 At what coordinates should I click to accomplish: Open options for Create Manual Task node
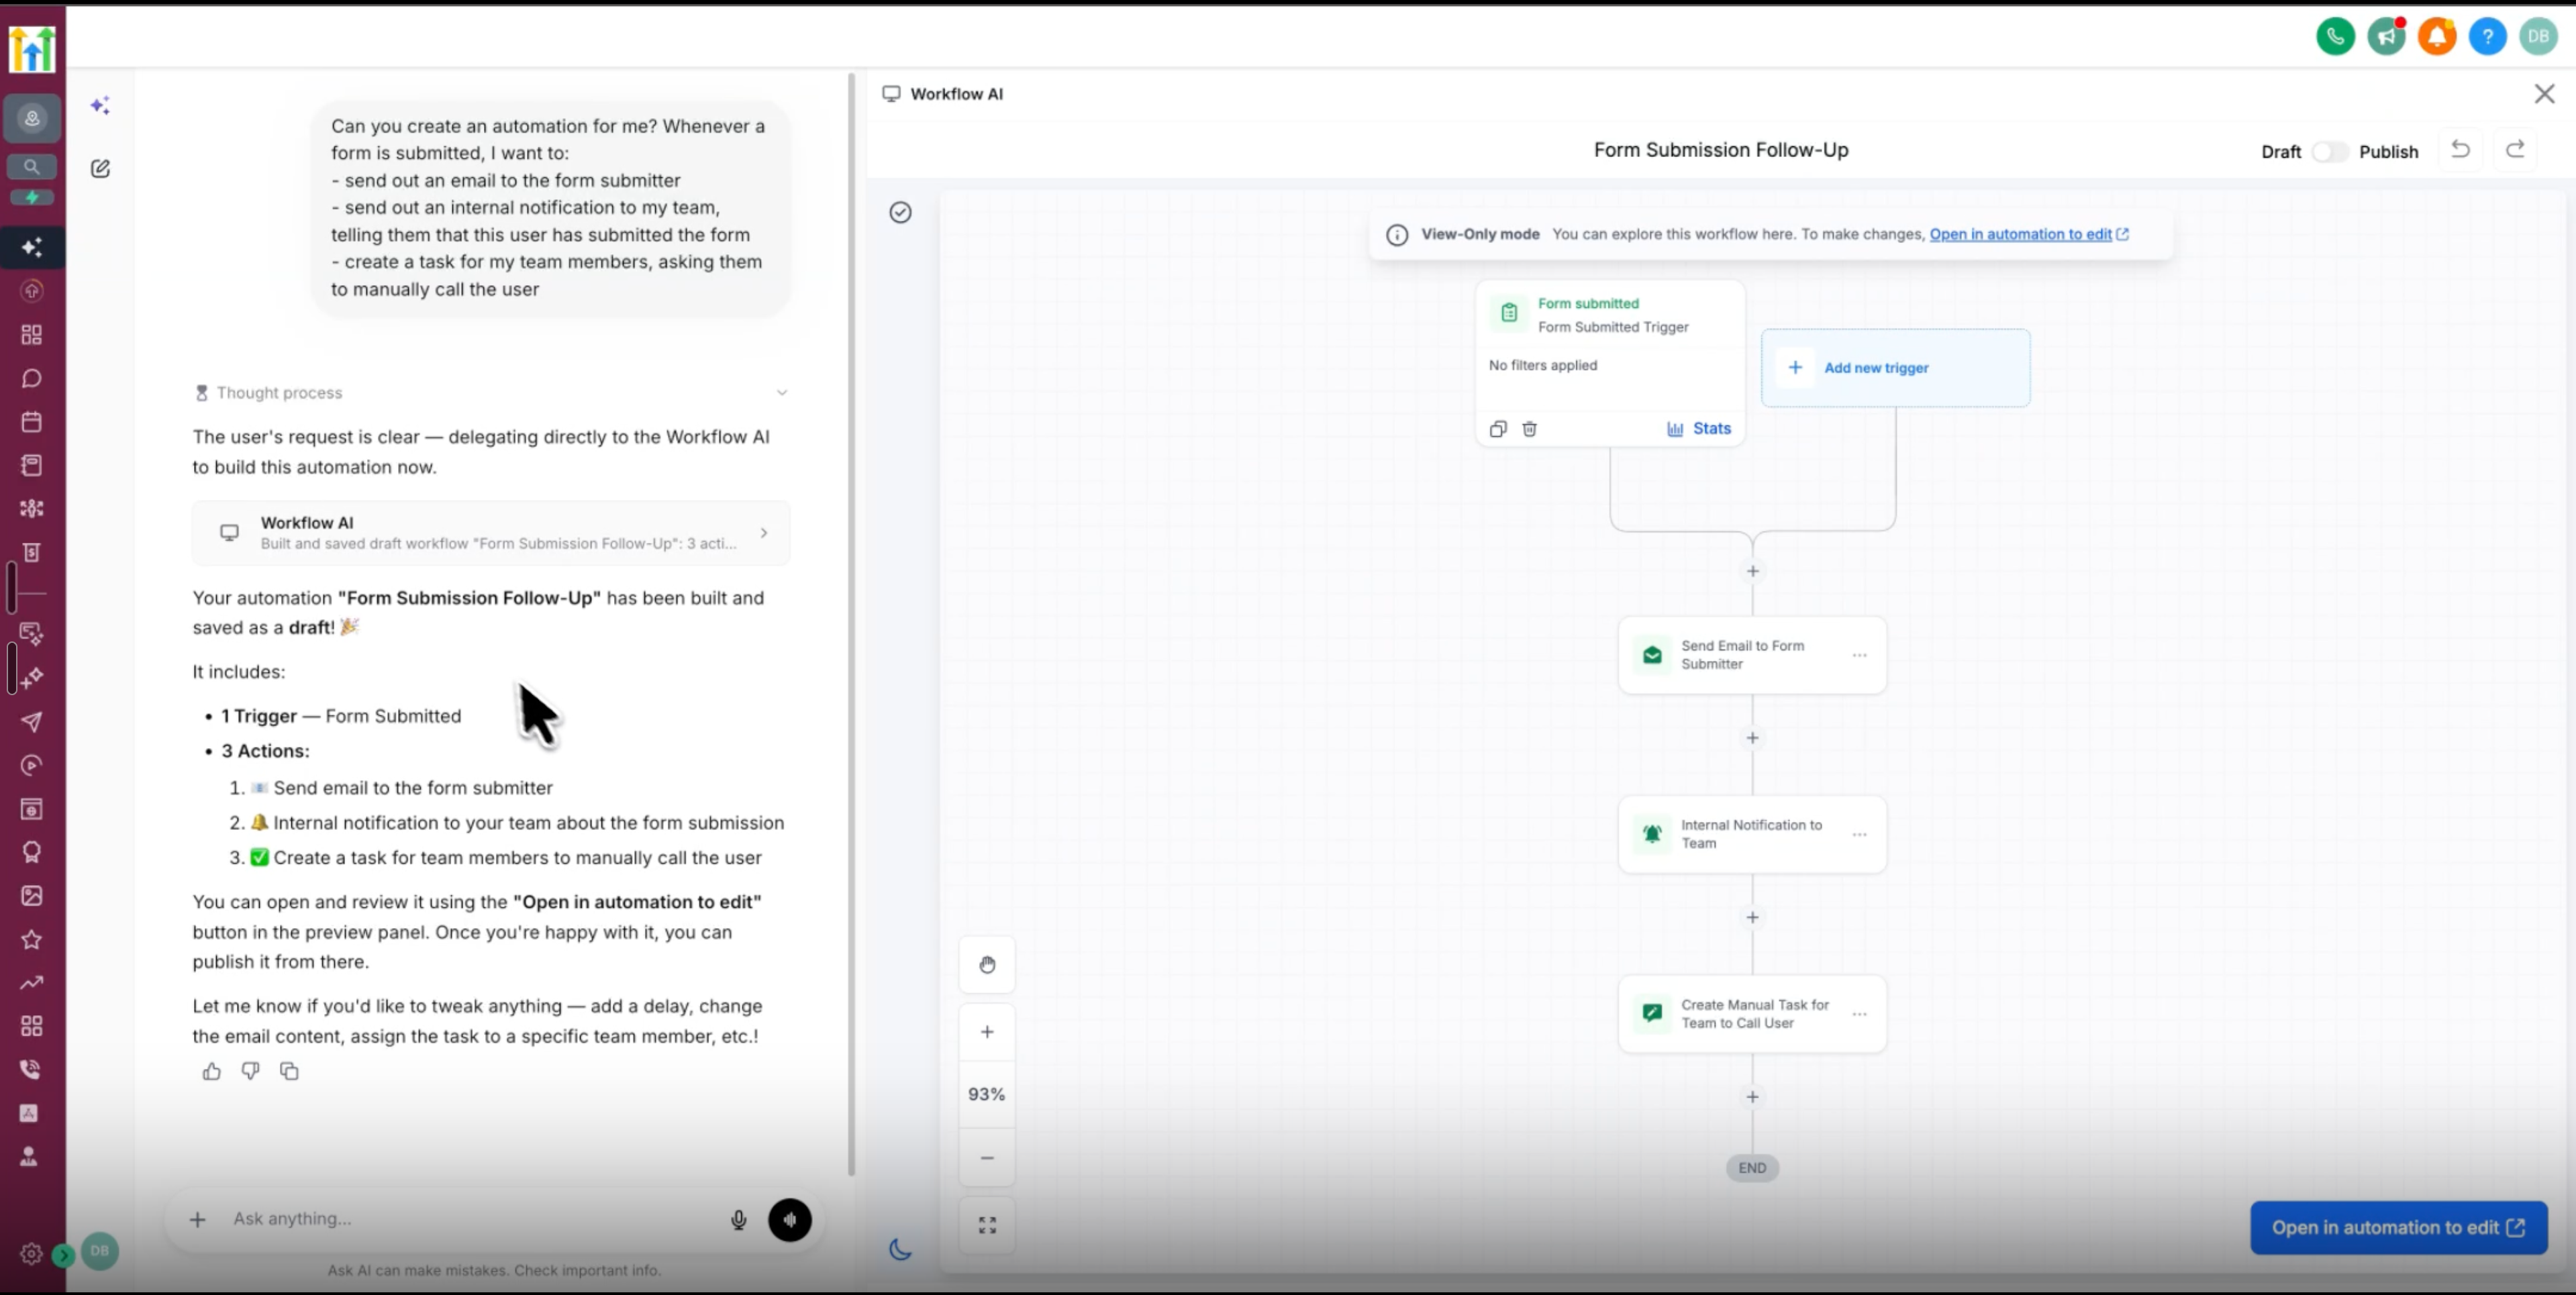coord(1859,1014)
